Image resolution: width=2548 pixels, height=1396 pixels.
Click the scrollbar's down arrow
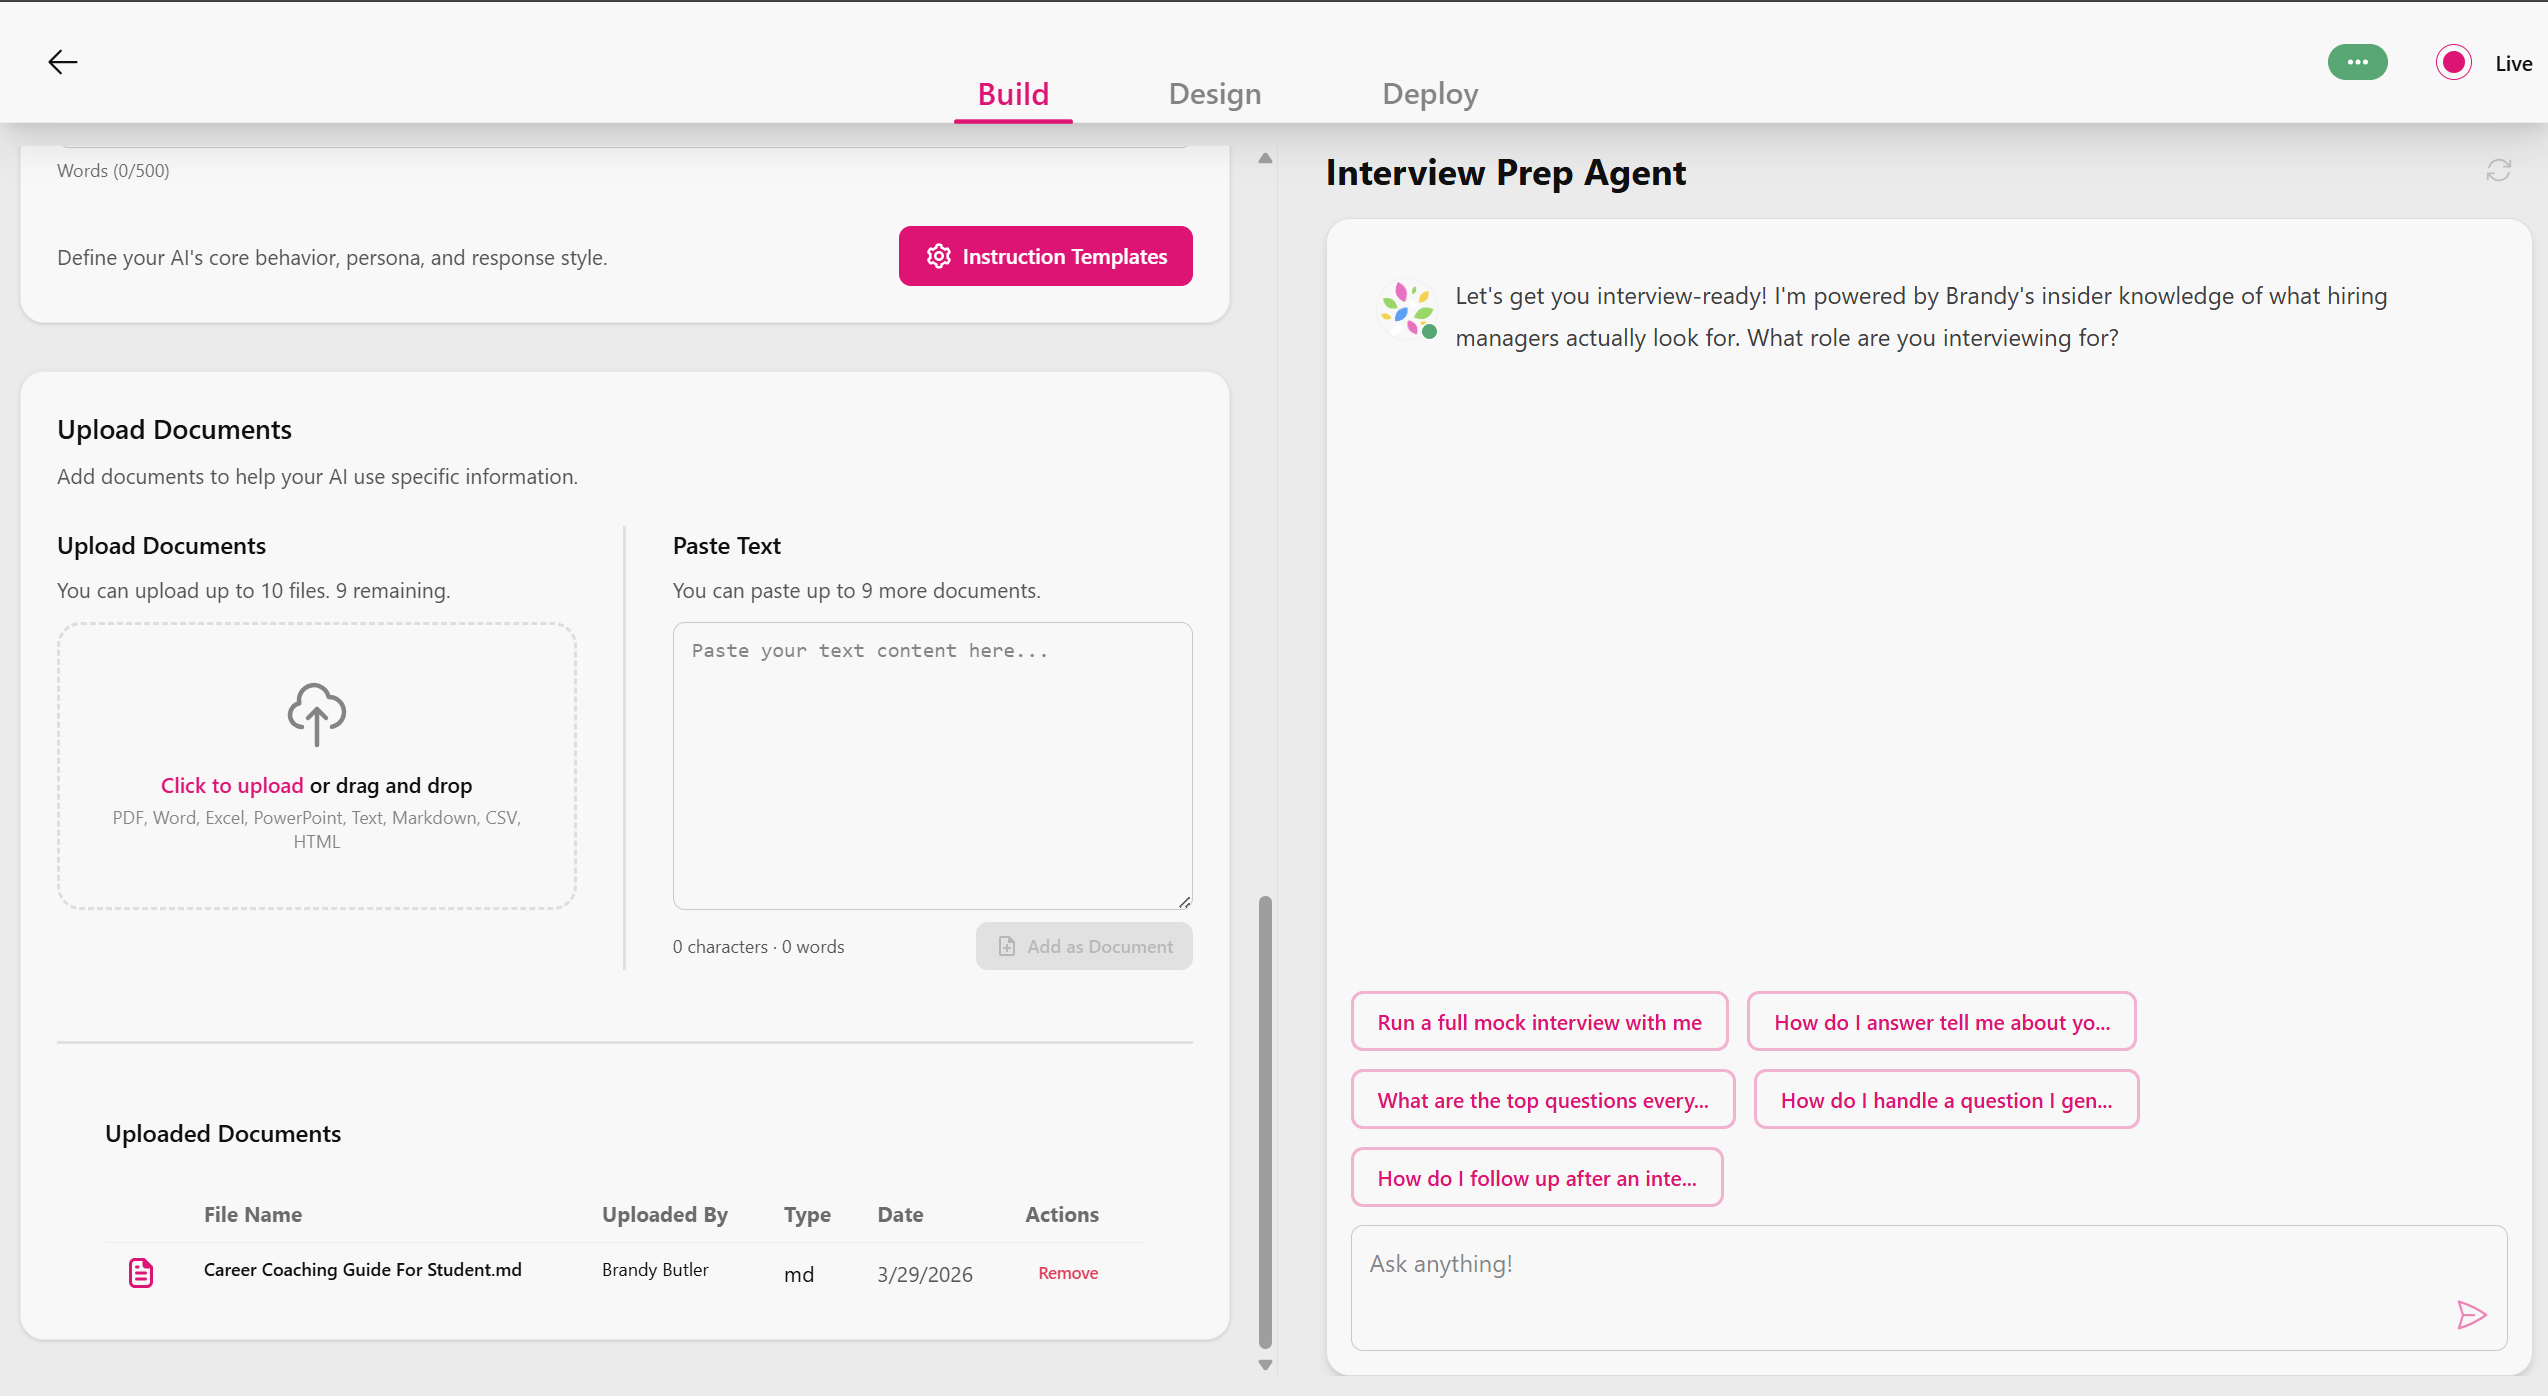tap(1264, 1364)
